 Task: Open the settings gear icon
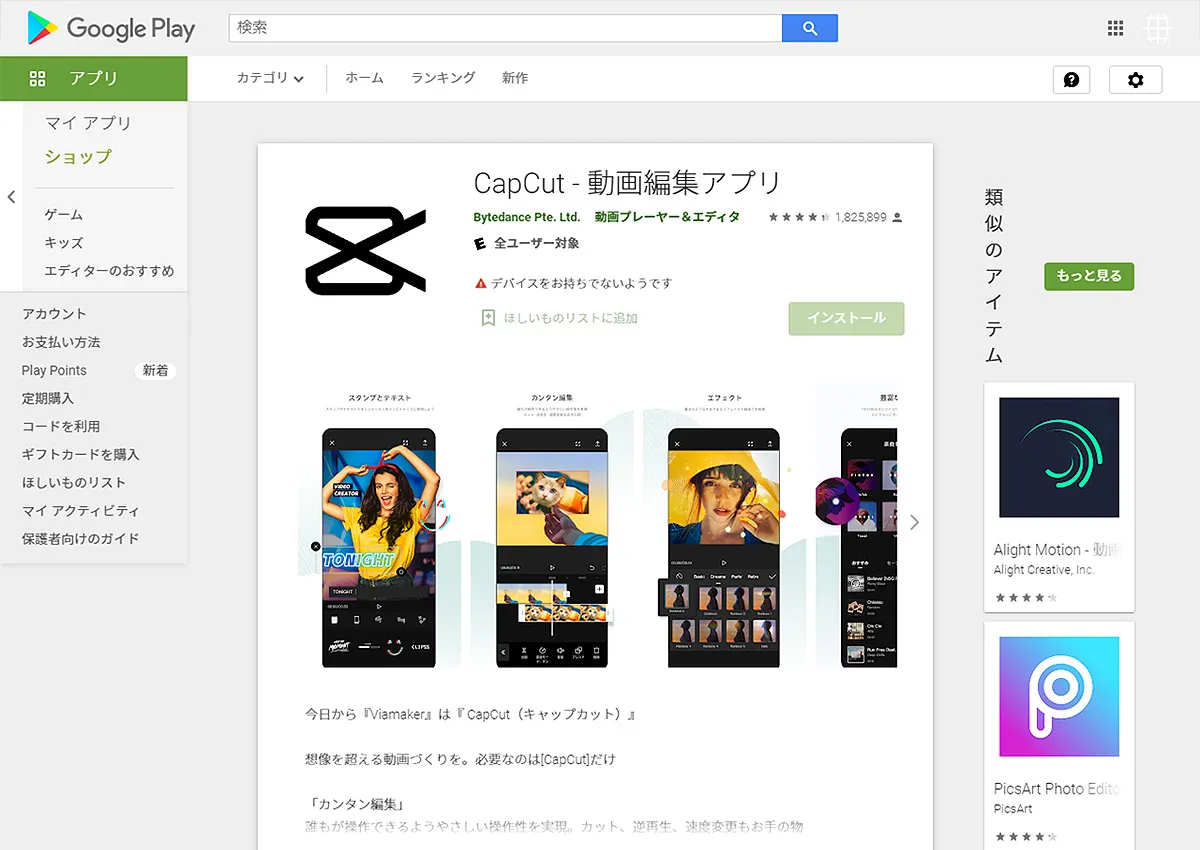coord(1135,80)
